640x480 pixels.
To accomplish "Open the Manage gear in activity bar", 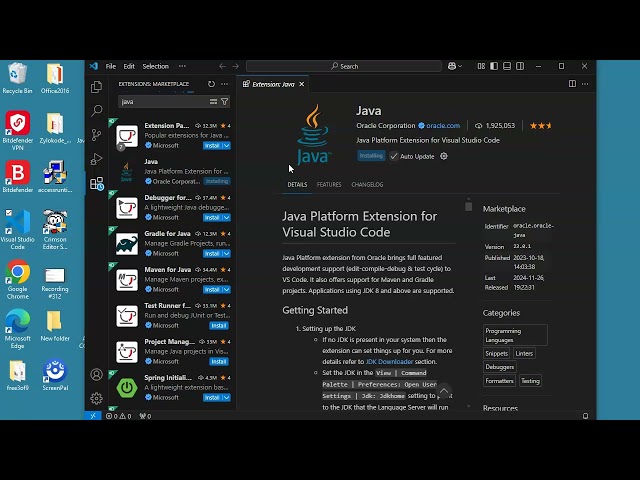I will (x=96, y=398).
